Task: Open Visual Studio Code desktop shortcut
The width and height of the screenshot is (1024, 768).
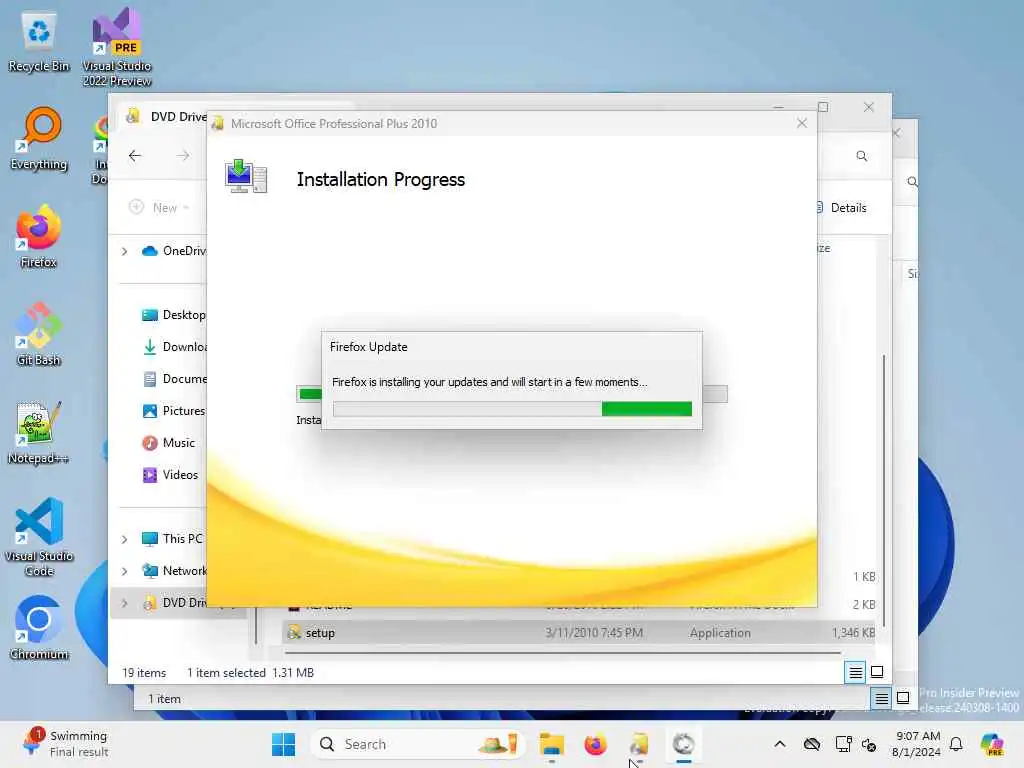Action: 39,537
